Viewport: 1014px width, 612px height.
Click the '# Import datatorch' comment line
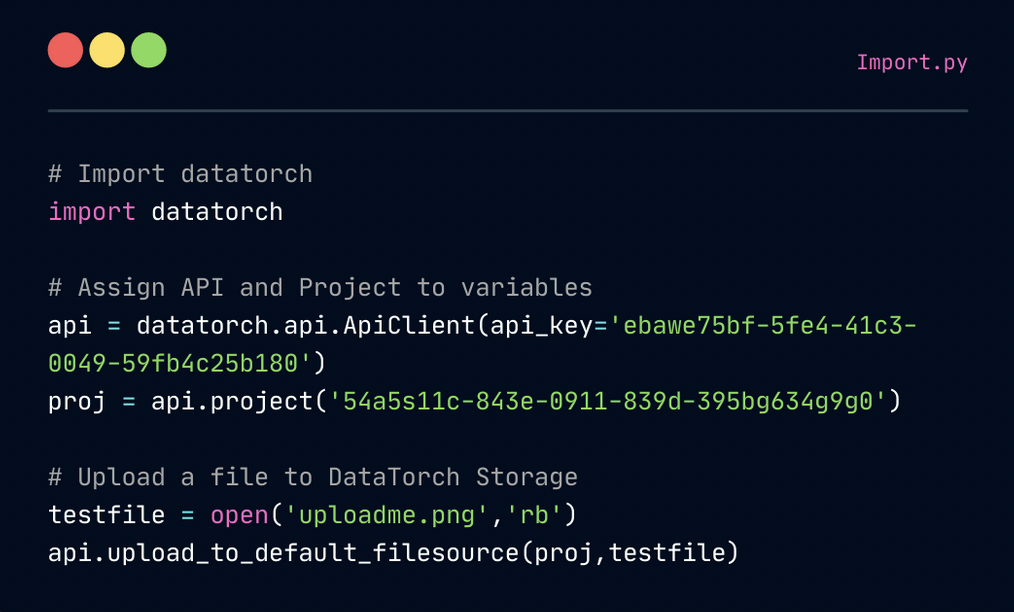[x=180, y=174]
